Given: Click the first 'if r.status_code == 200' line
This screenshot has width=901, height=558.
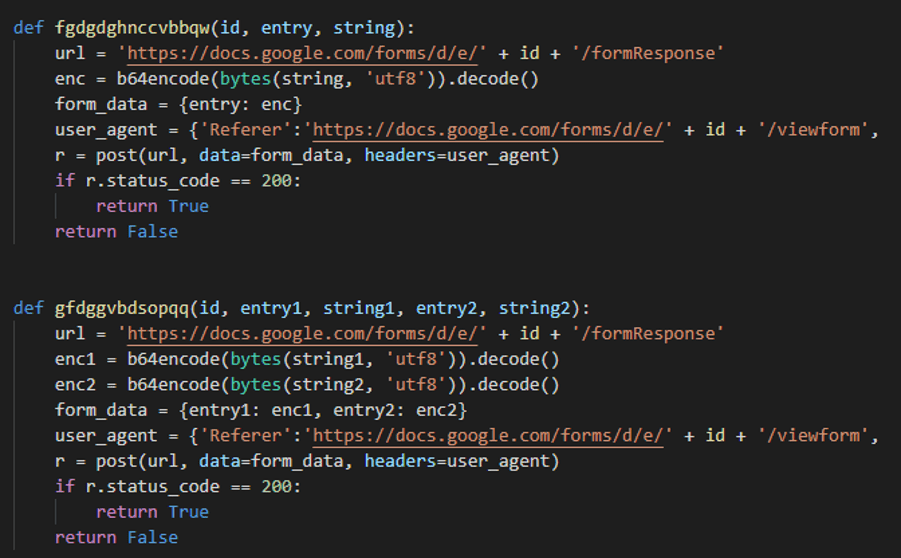Looking at the screenshot, I should tap(178, 181).
